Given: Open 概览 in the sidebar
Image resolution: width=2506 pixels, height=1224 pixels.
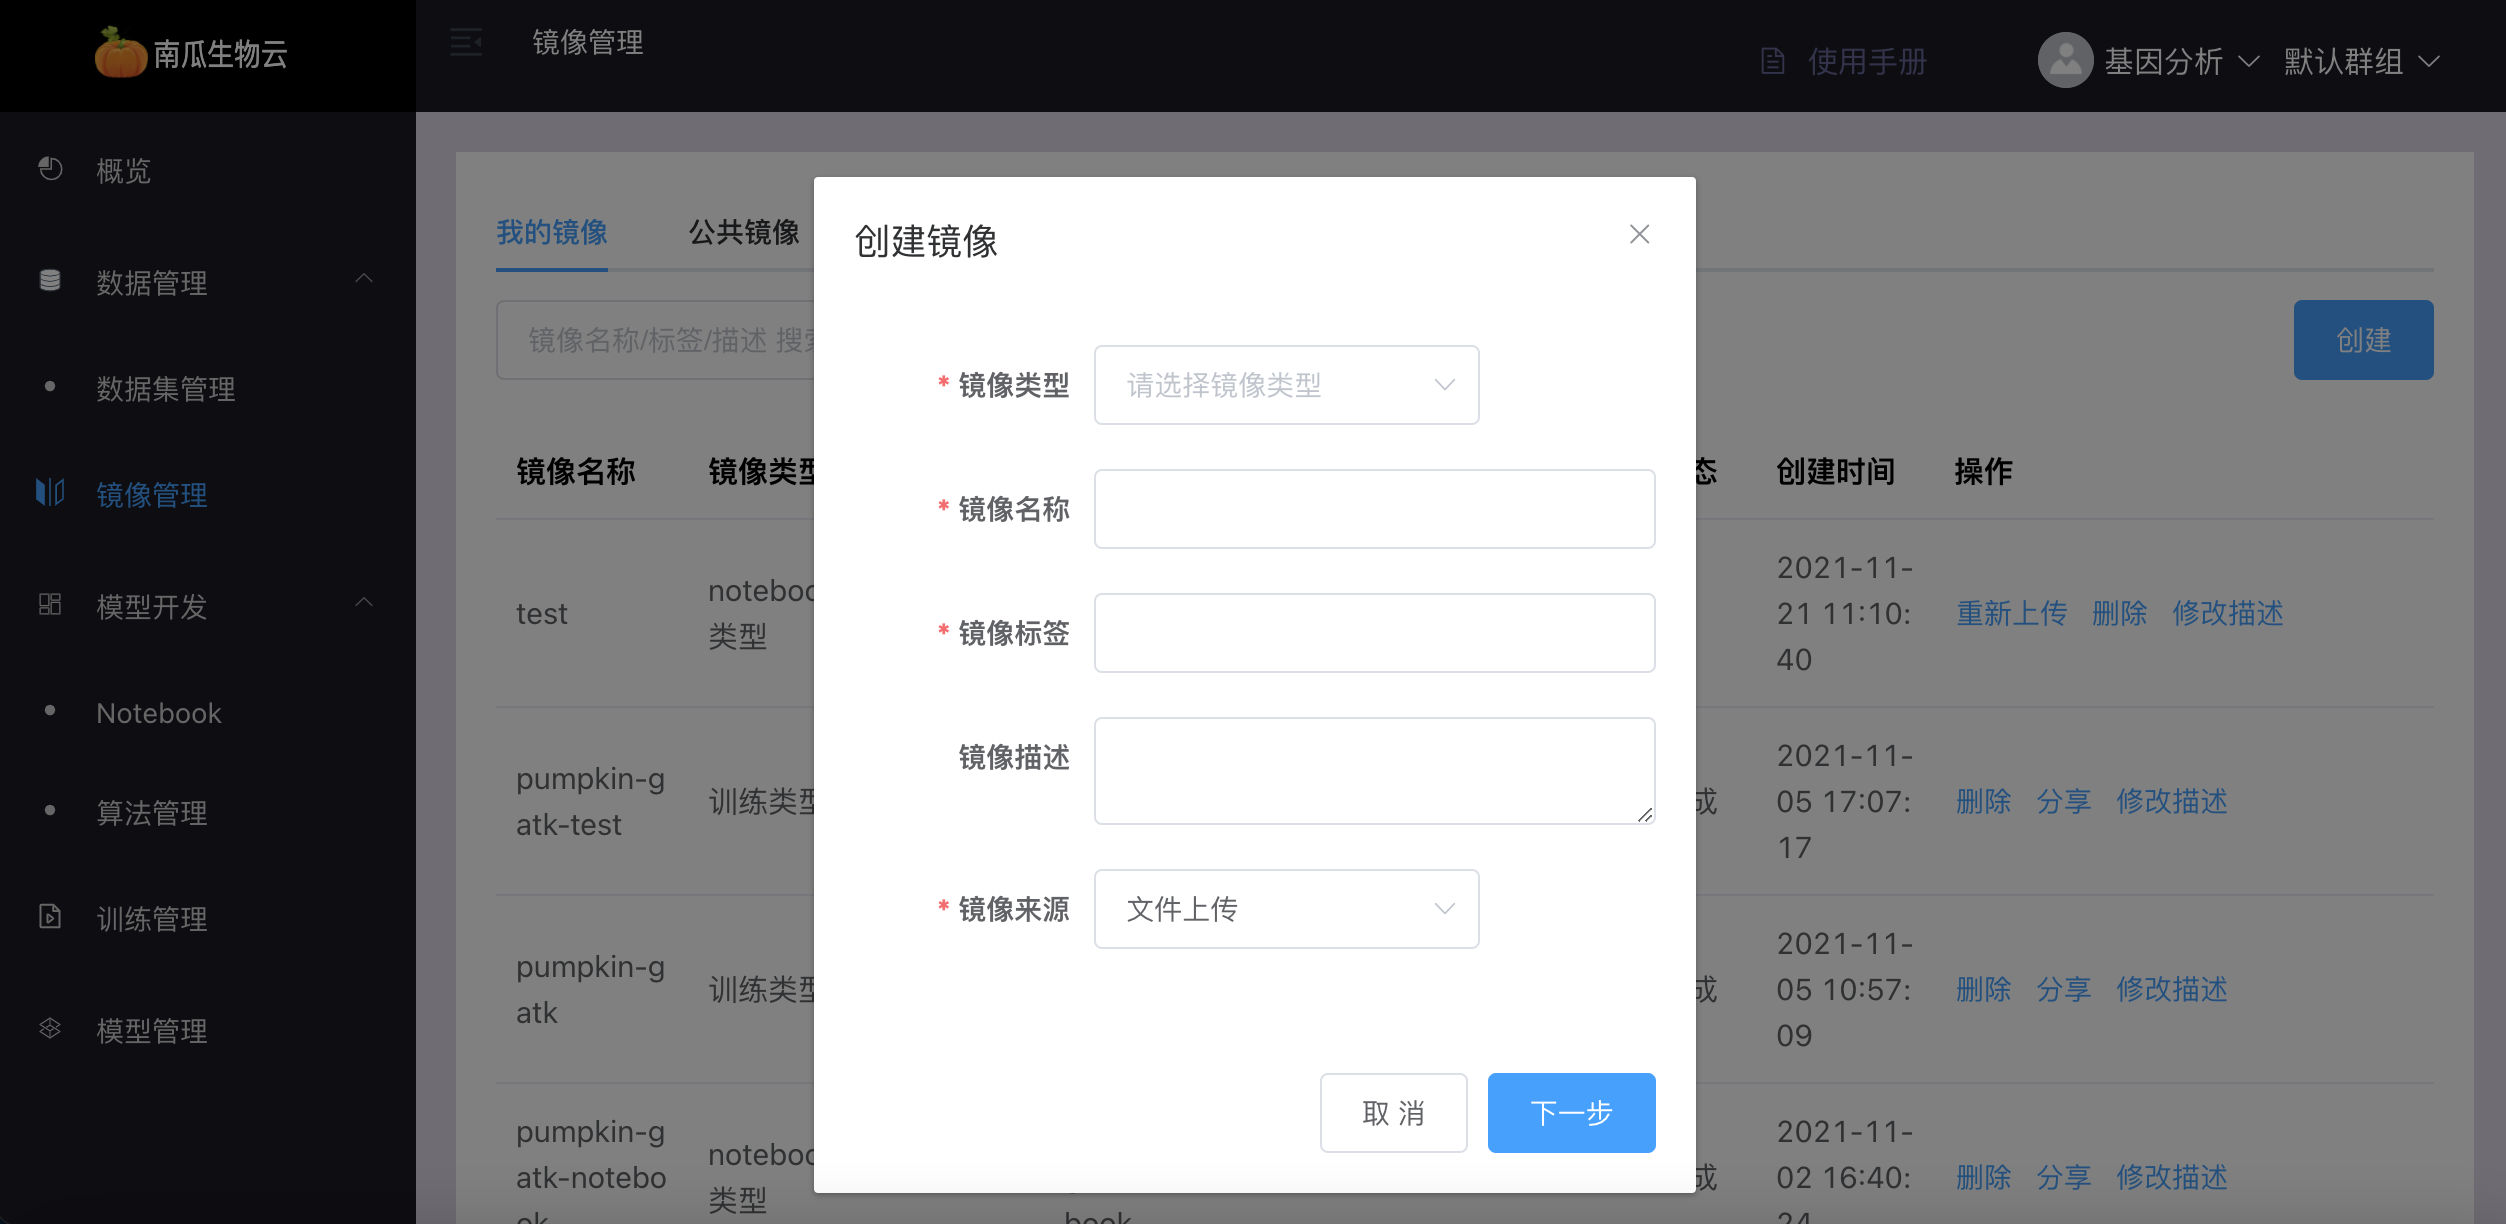Looking at the screenshot, I should coord(124,171).
